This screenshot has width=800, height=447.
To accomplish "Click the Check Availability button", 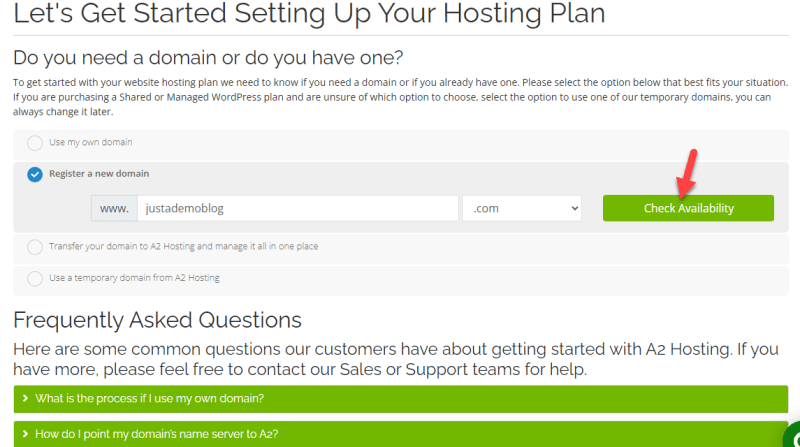I will 688,208.
